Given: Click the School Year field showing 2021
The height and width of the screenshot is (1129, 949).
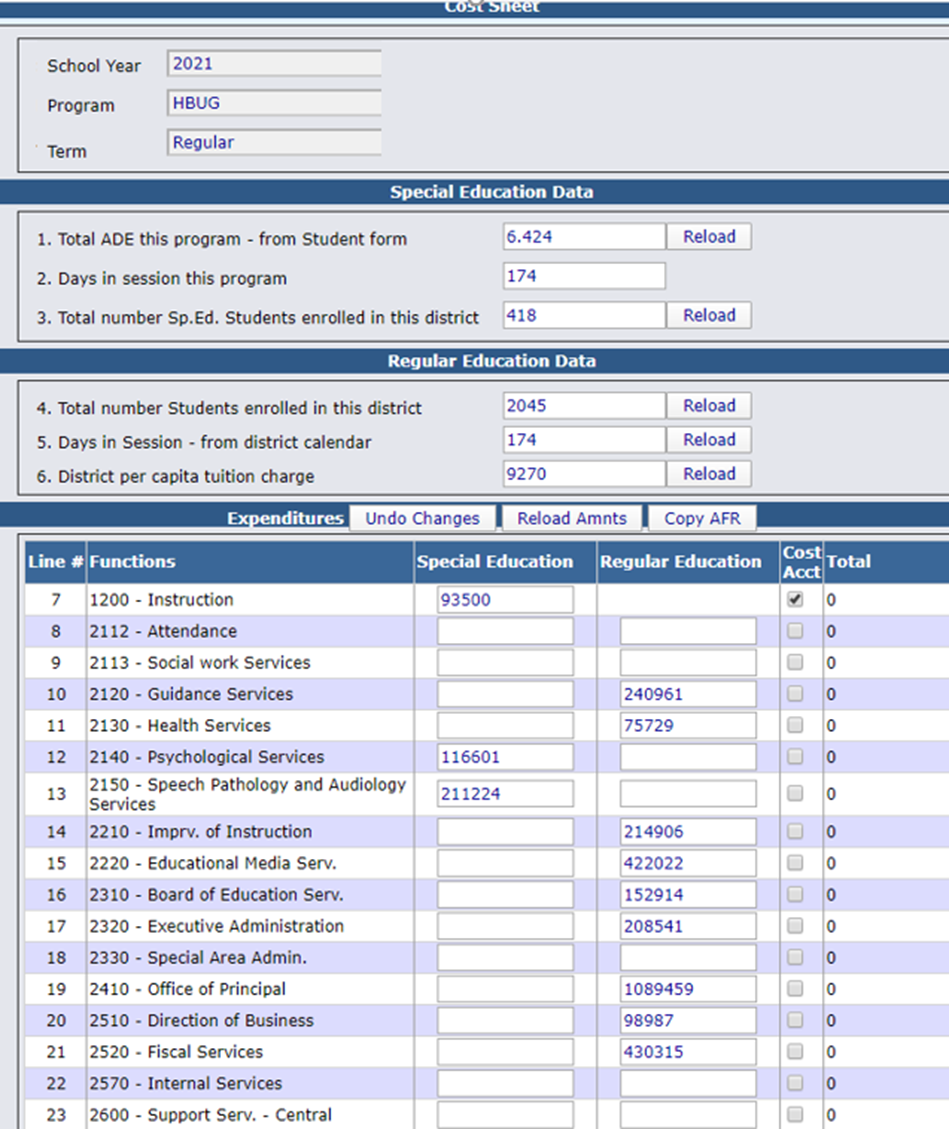Looking at the screenshot, I should tap(274, 63).
